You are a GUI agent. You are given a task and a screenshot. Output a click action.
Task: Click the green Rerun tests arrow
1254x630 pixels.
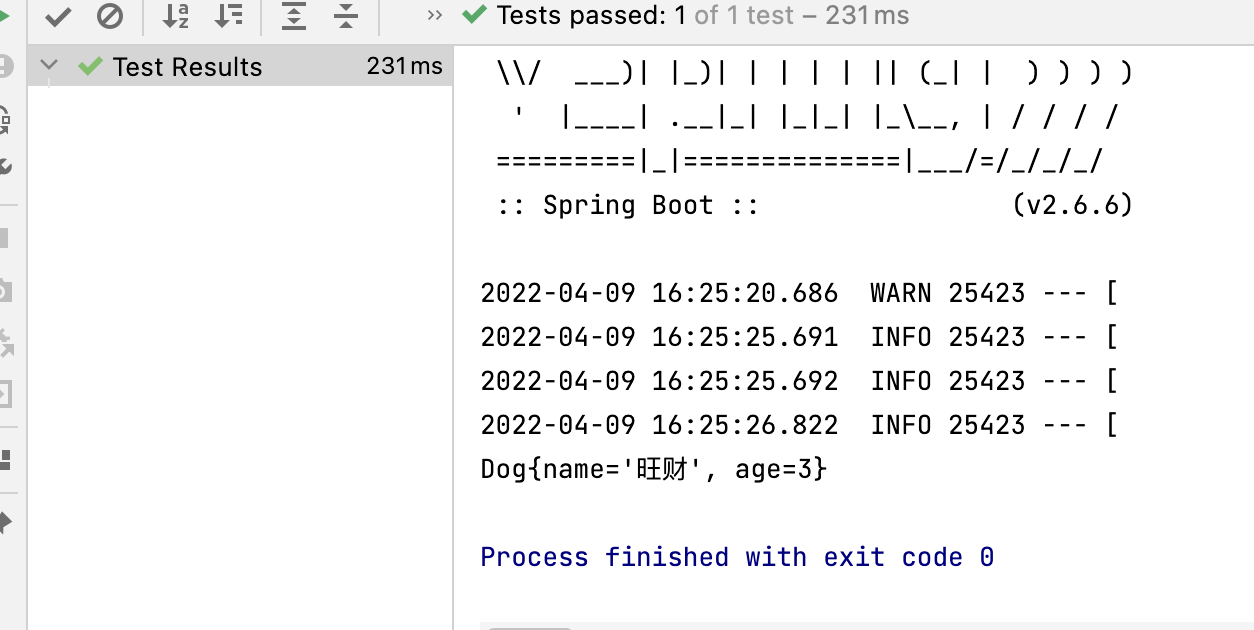click(x=4, y=16)
